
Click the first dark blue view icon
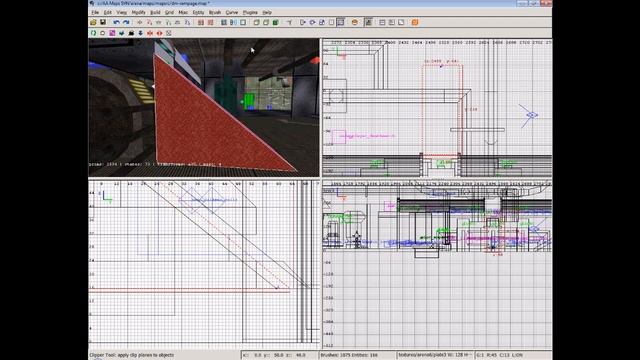[x=224, y=22]
